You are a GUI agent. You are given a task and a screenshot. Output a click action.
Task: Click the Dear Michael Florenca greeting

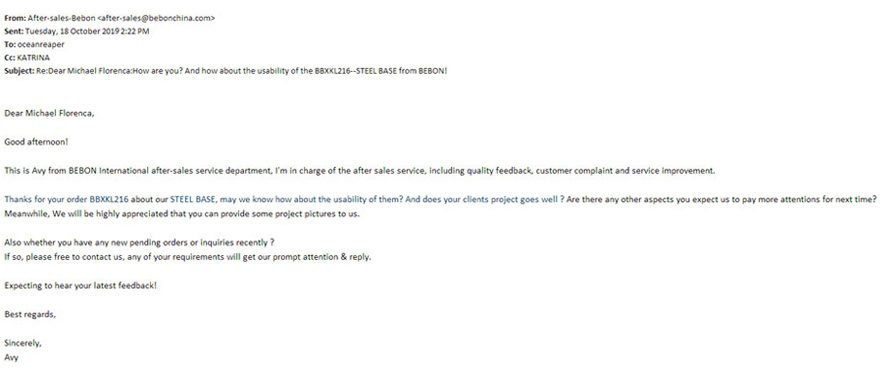[49, 113]
